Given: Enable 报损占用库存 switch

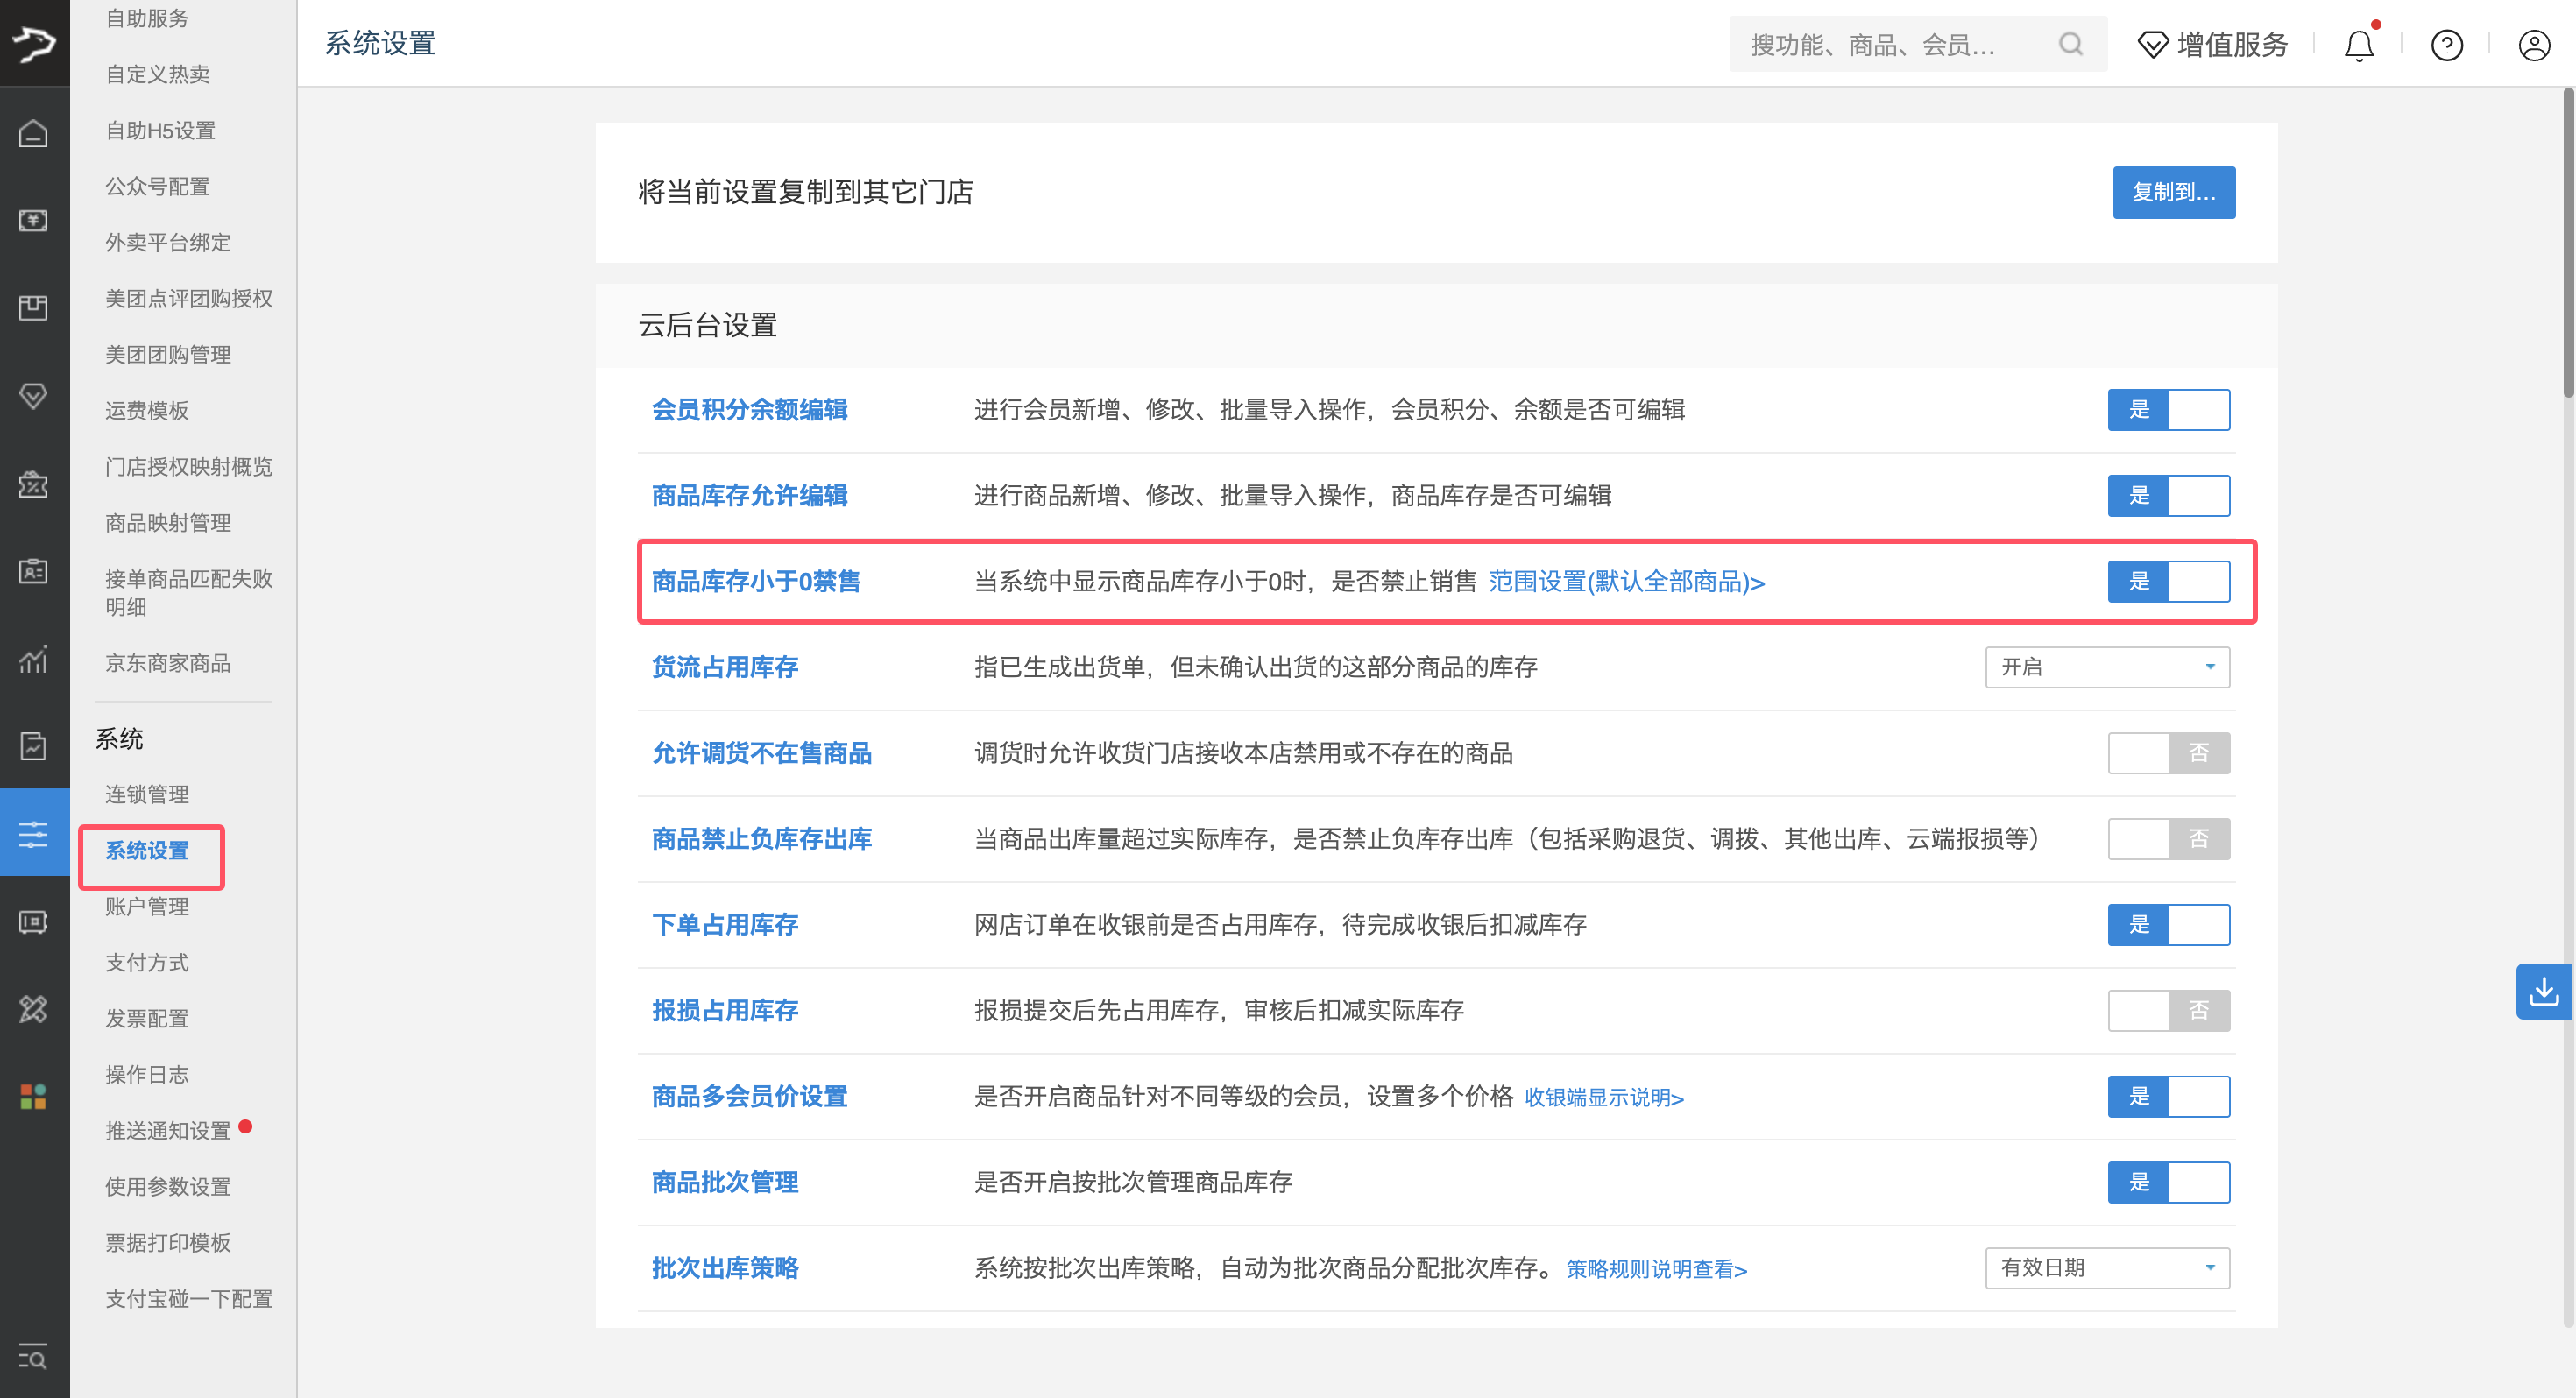Looking at the screenshot, I should click(x=2168, y=1011).
